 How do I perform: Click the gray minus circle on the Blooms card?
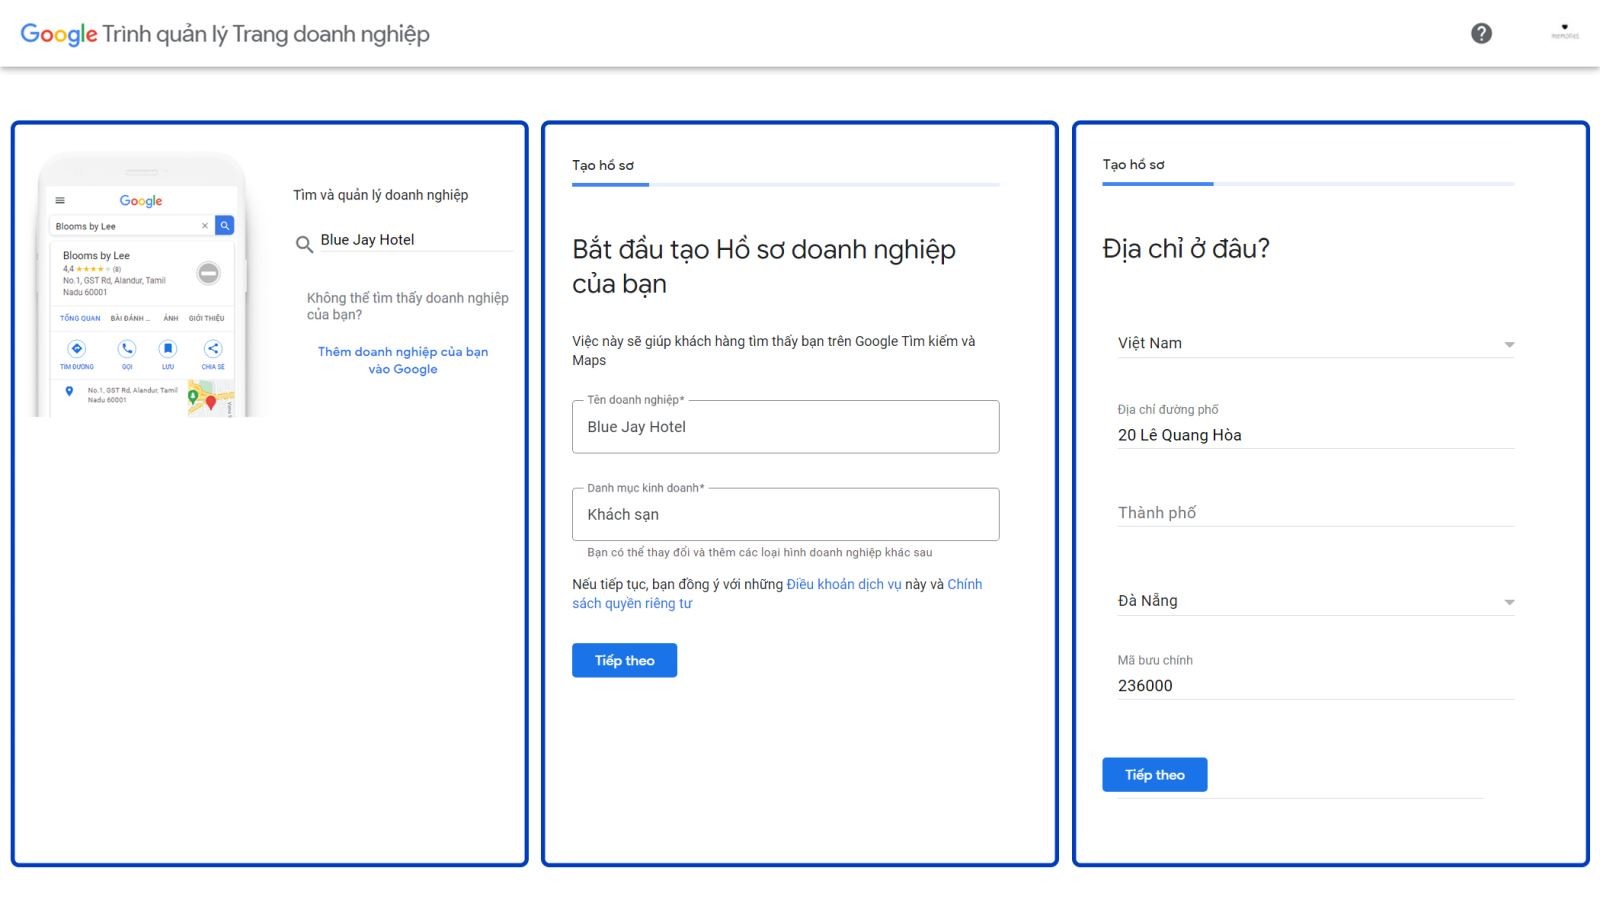pyautogui.click(x=208, y=273)
